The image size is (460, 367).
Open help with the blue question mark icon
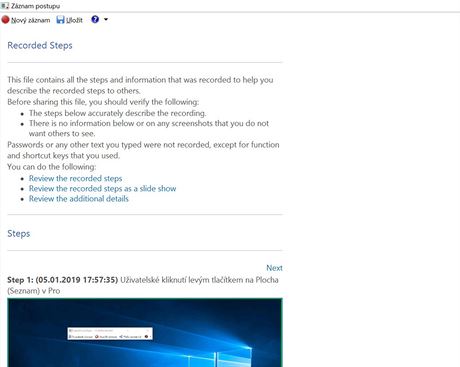pos(95,19)
